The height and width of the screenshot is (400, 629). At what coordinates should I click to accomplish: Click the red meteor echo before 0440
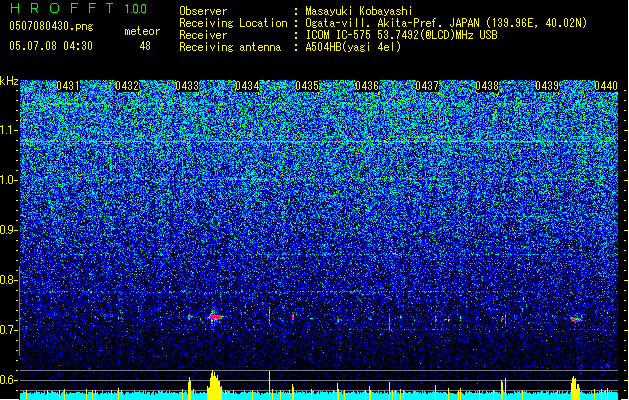(575, 319)
